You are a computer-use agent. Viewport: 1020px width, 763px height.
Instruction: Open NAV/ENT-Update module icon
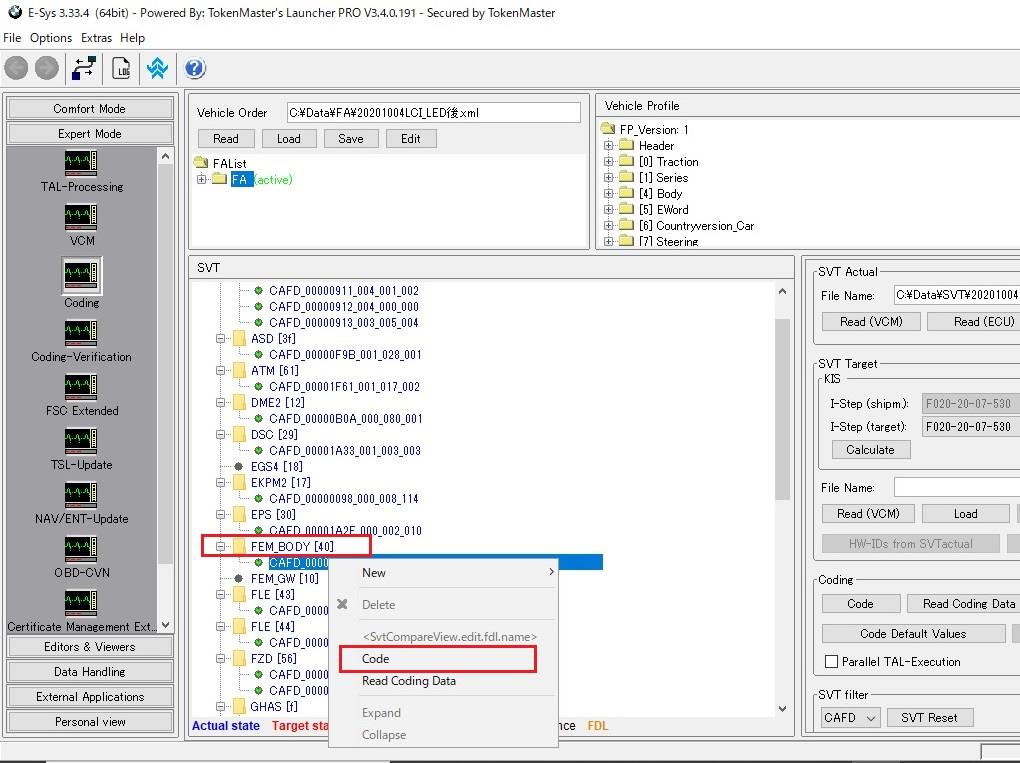tap(81, 495)
